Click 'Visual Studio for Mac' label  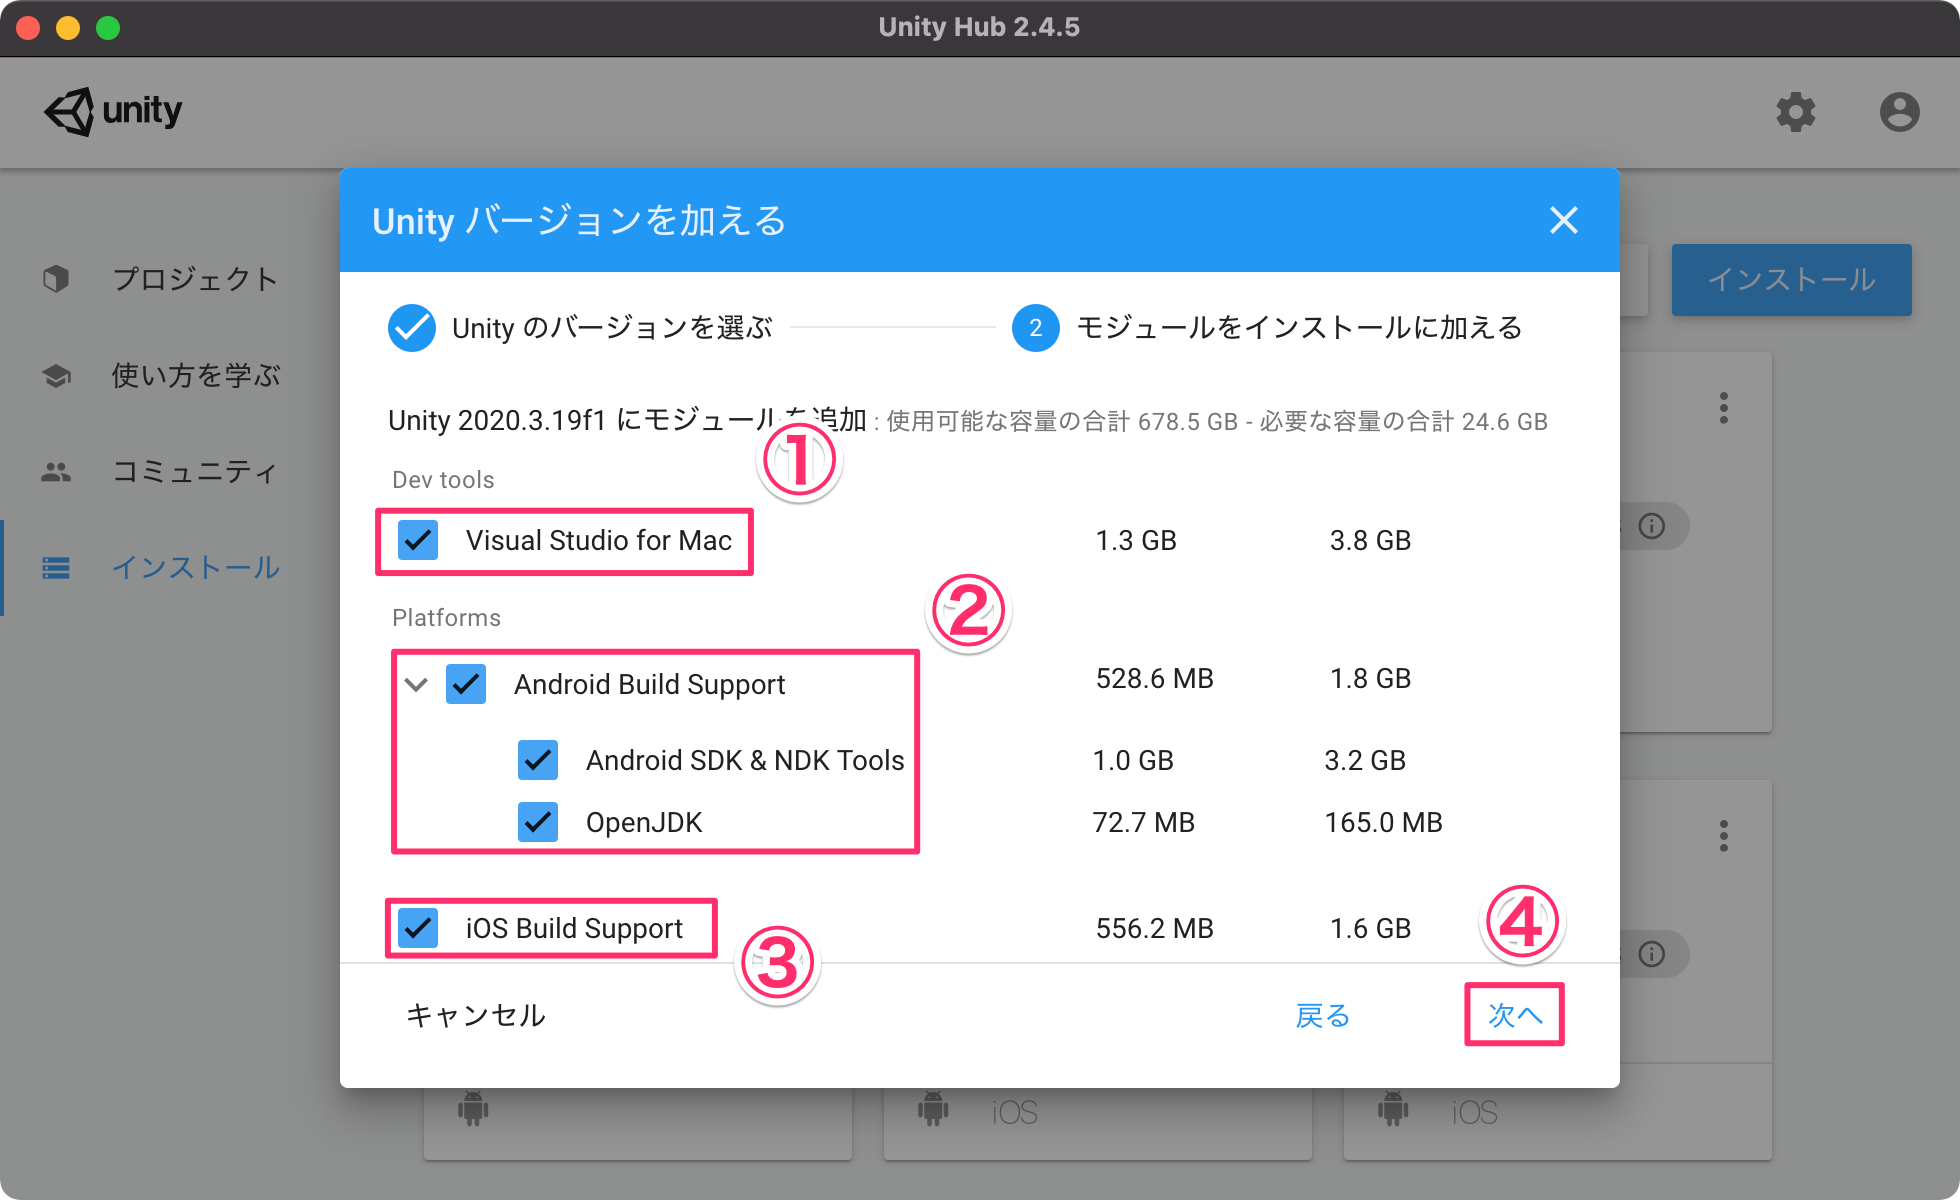599,540
